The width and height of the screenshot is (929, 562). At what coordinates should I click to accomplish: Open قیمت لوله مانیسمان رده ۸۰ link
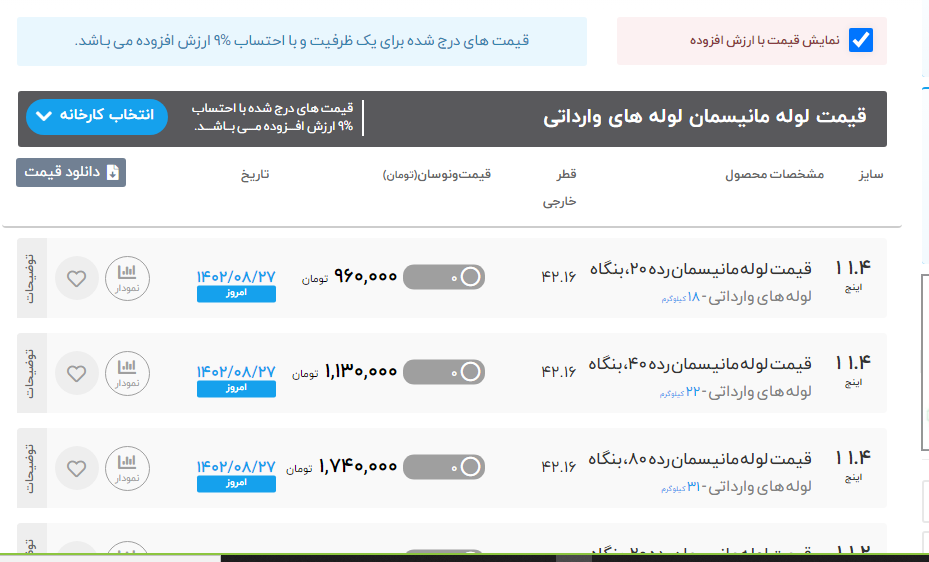[x=701, y=458]
